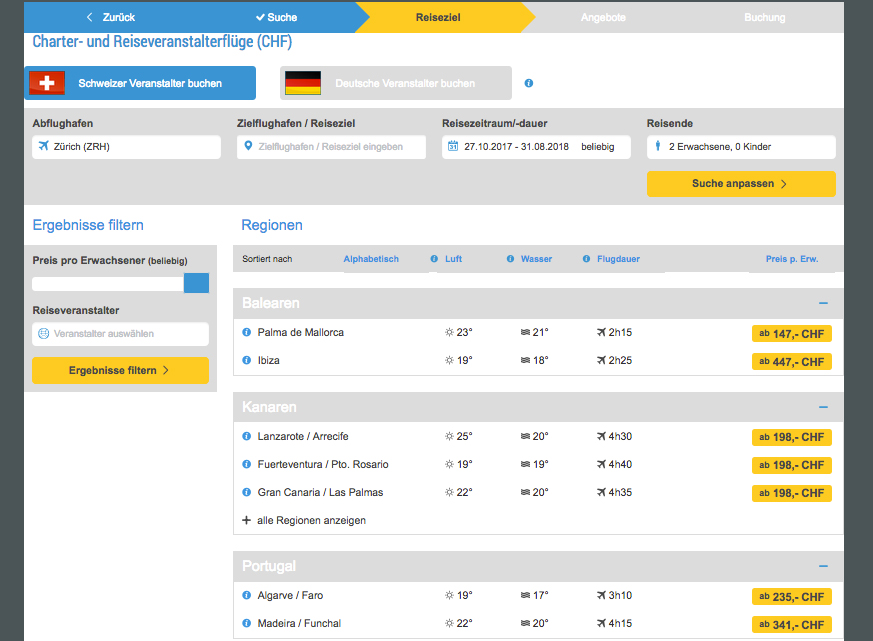This screenshot has width=873, height=641.
Task: Go to the Zurück step
Action: point(111,17)
